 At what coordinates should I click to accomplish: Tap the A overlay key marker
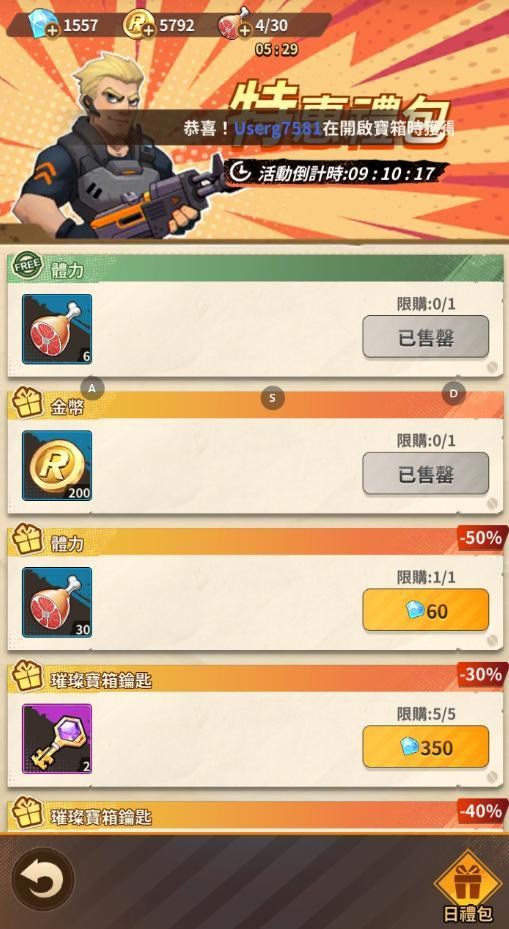(92, 388)
